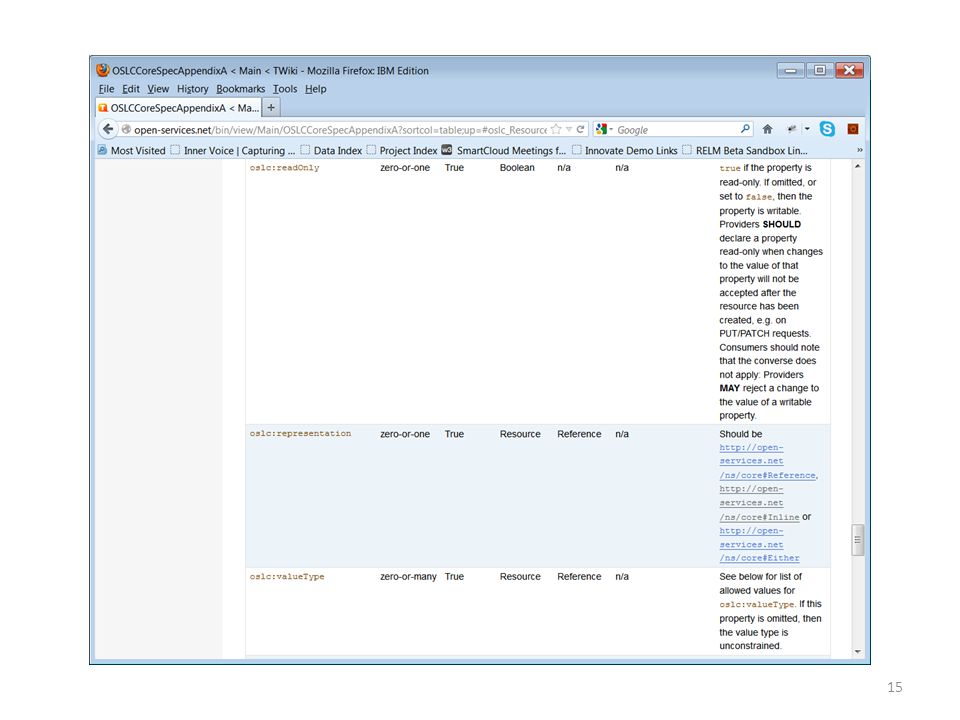Open the History menu
The height and width of the screenshot is (720, 960).
point(193,89)
